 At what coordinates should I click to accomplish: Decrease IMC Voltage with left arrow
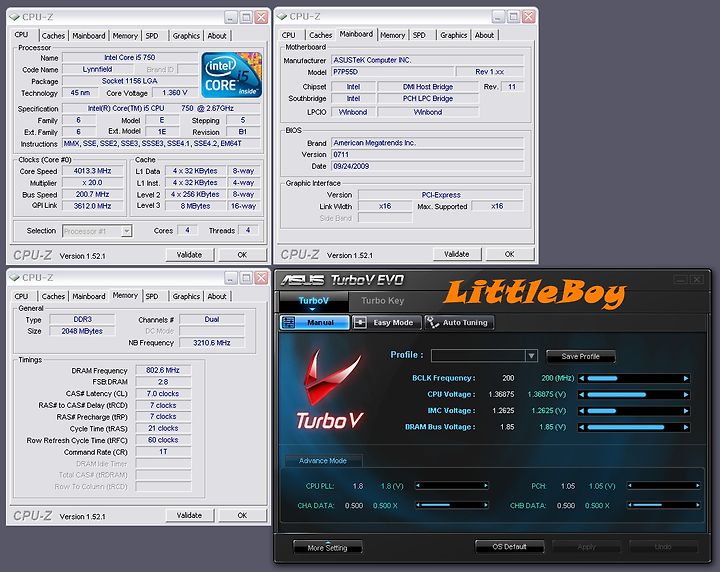click(582, 411)
